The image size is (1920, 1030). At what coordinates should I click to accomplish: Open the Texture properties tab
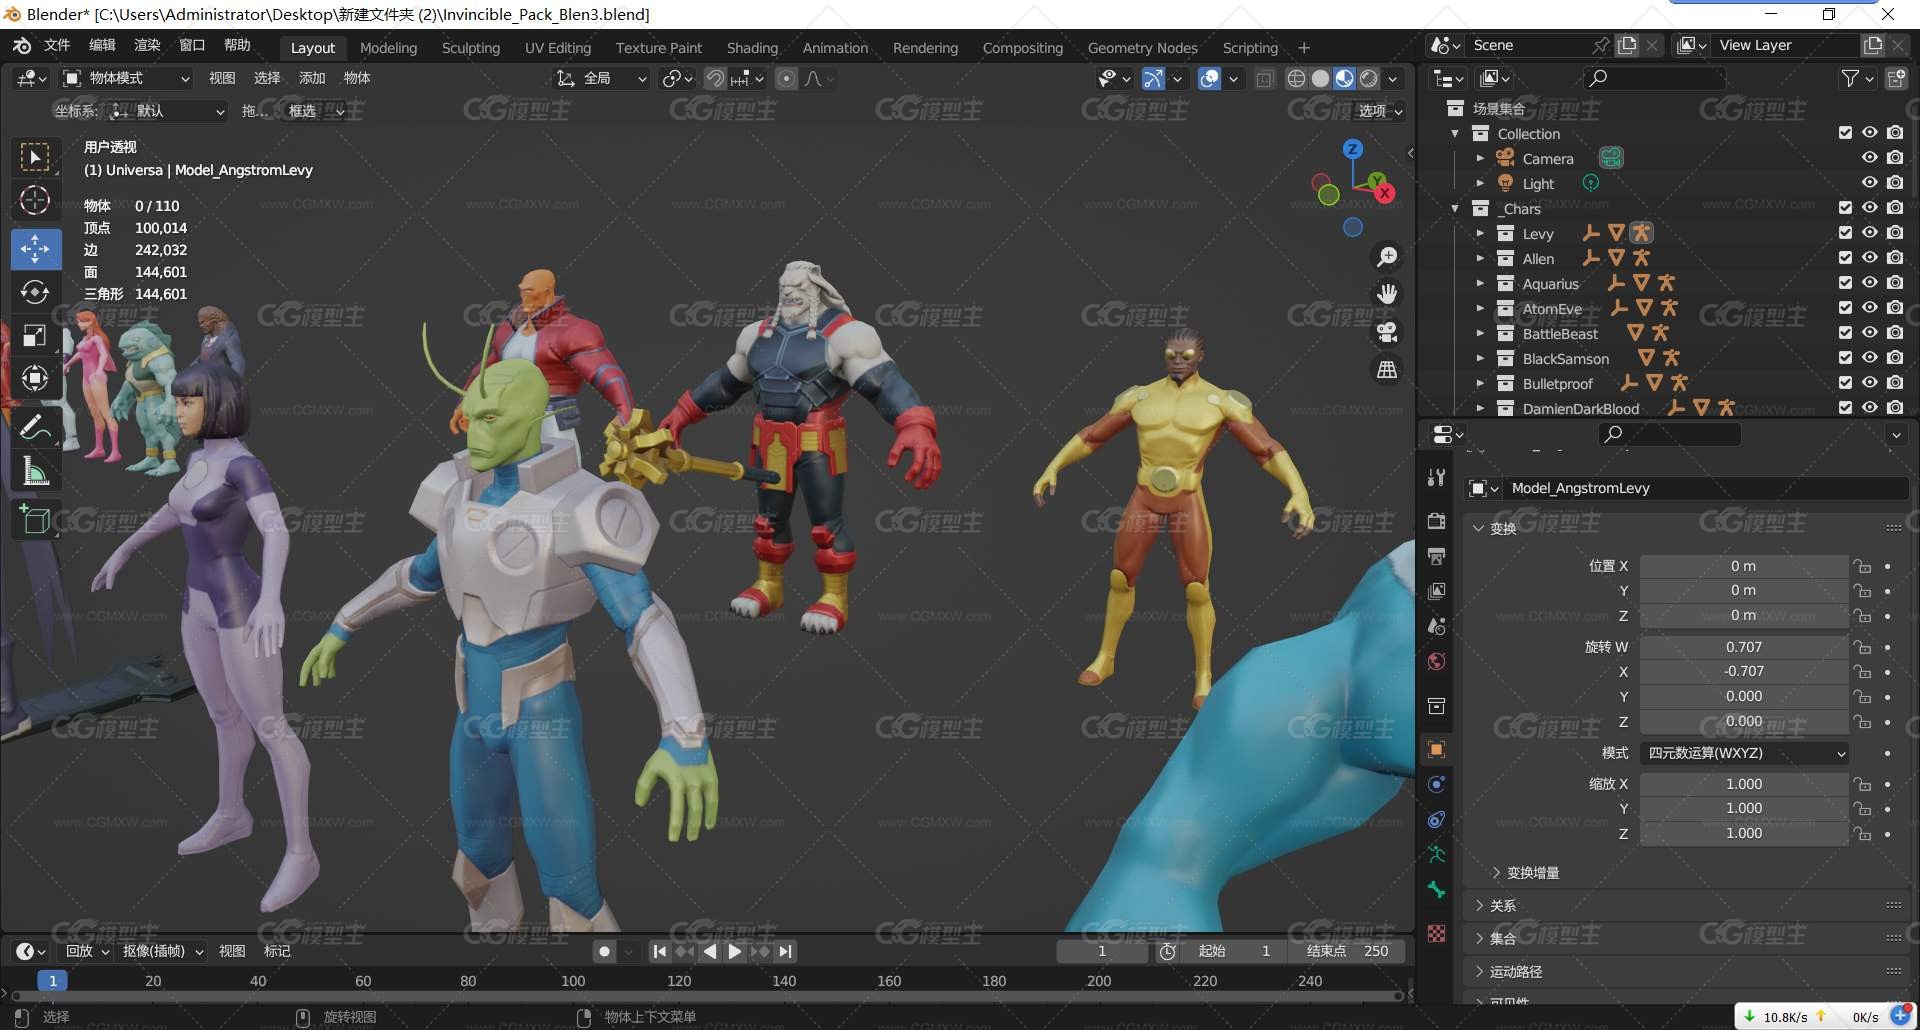click(x=1437, y=933)
